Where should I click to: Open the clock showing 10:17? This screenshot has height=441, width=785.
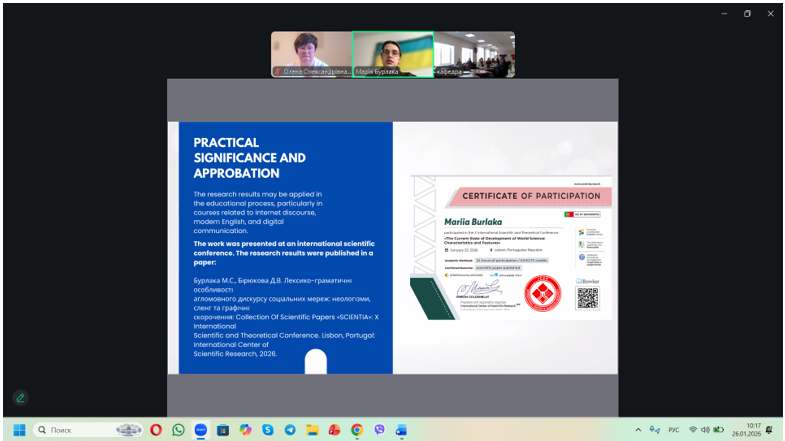tap(747, 430)
